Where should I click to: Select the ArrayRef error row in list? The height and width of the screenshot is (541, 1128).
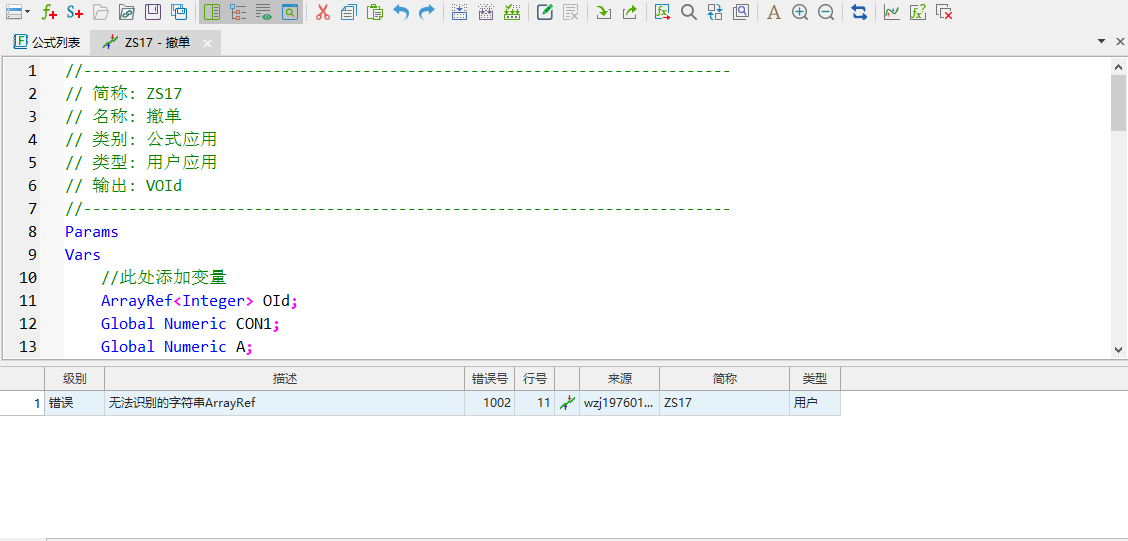tap(284, 403)
